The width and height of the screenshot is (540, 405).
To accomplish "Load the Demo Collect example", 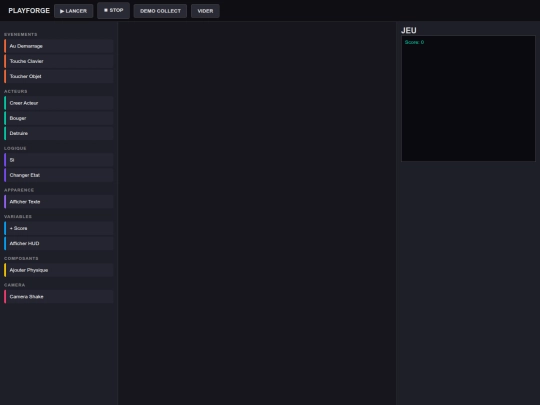I will pyautogui.click(x=160, y=11).
